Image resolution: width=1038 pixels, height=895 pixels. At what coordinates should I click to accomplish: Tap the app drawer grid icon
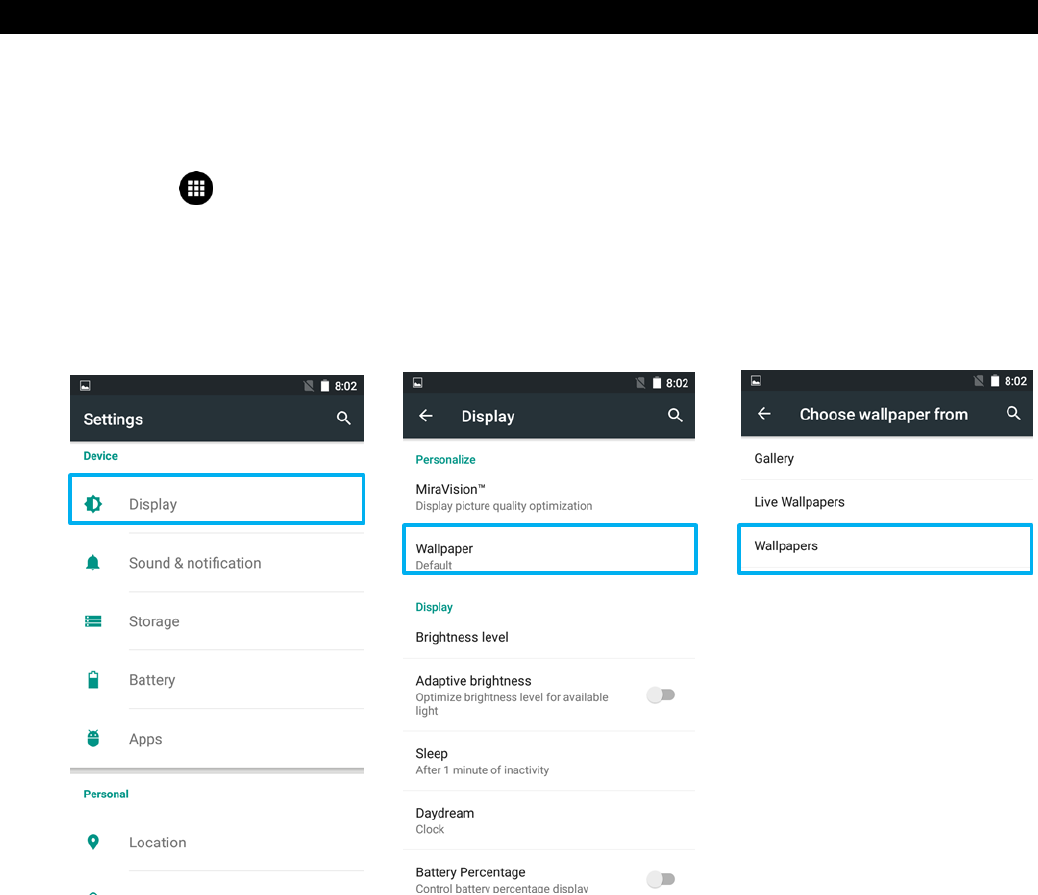pos(196,188)
